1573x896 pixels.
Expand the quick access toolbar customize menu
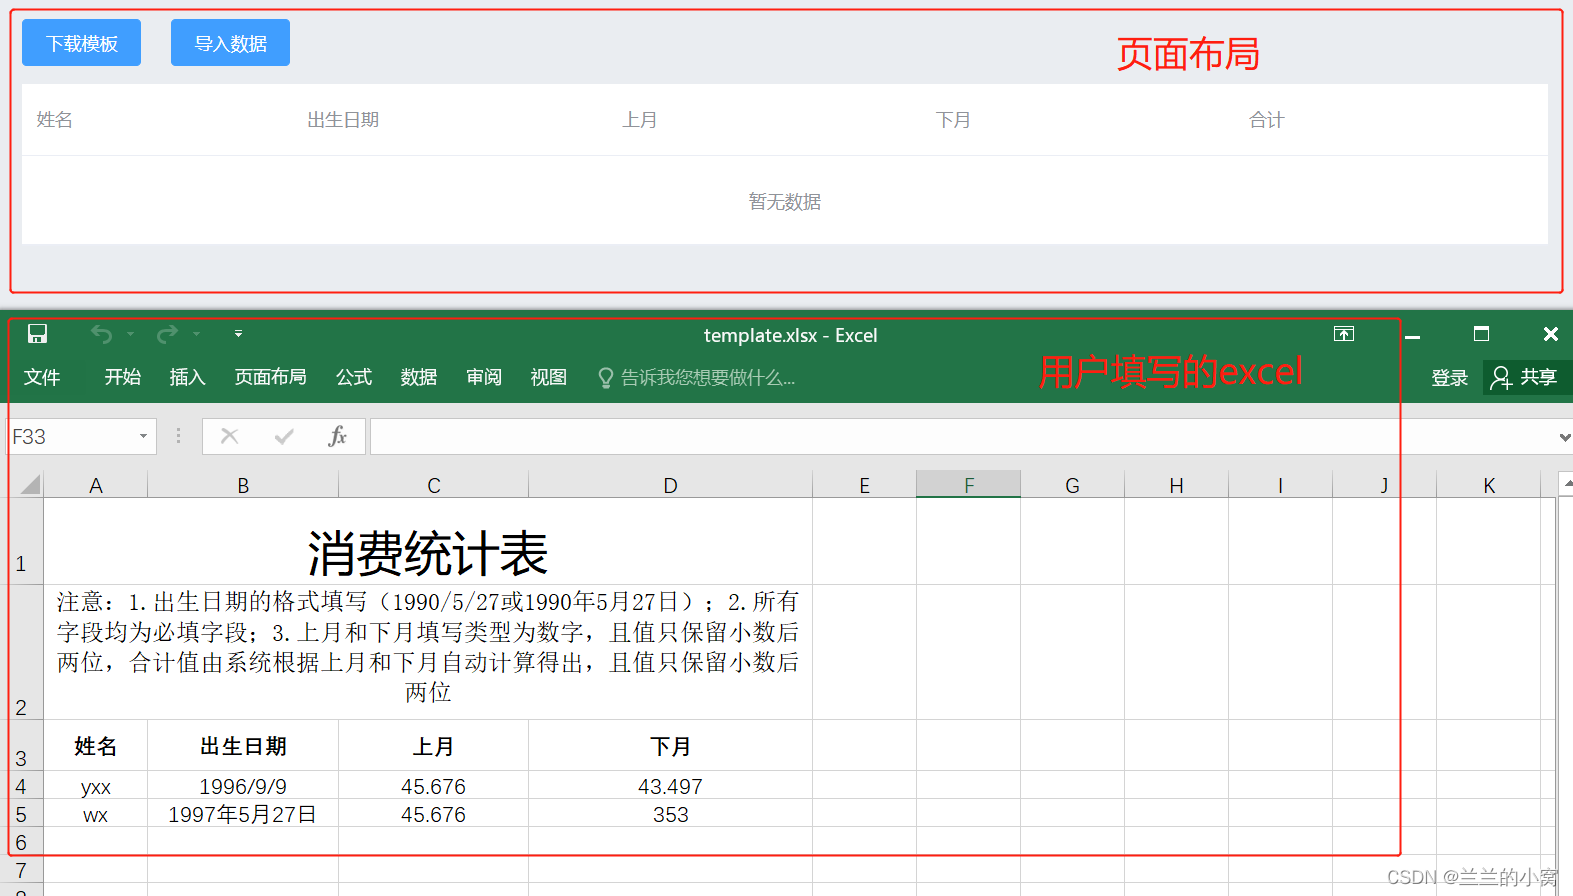(238, 334)
